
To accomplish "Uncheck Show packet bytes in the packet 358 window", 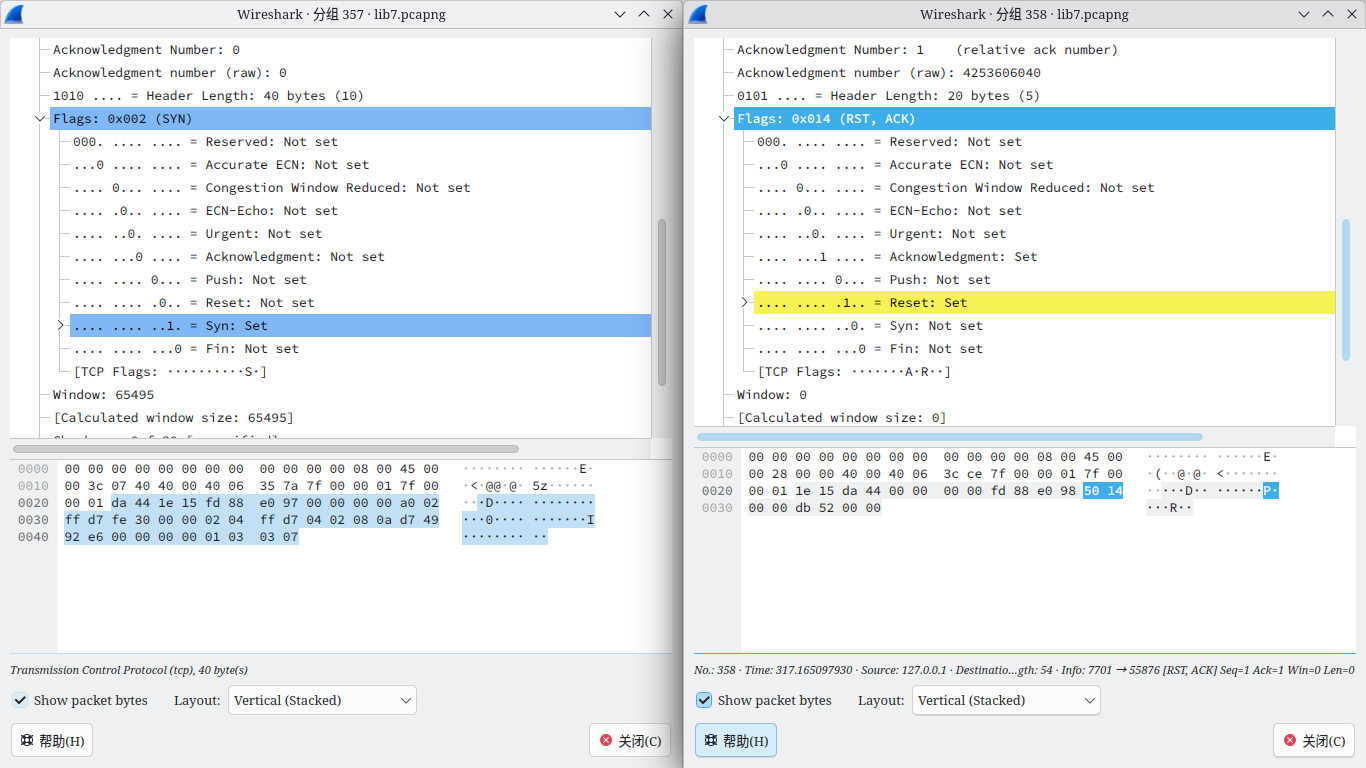I will [x=704, y=700].
